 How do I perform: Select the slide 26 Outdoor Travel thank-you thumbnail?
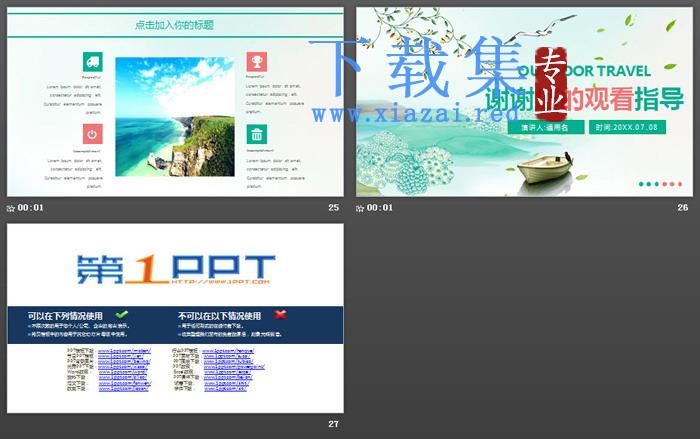(x=524, y=102)
